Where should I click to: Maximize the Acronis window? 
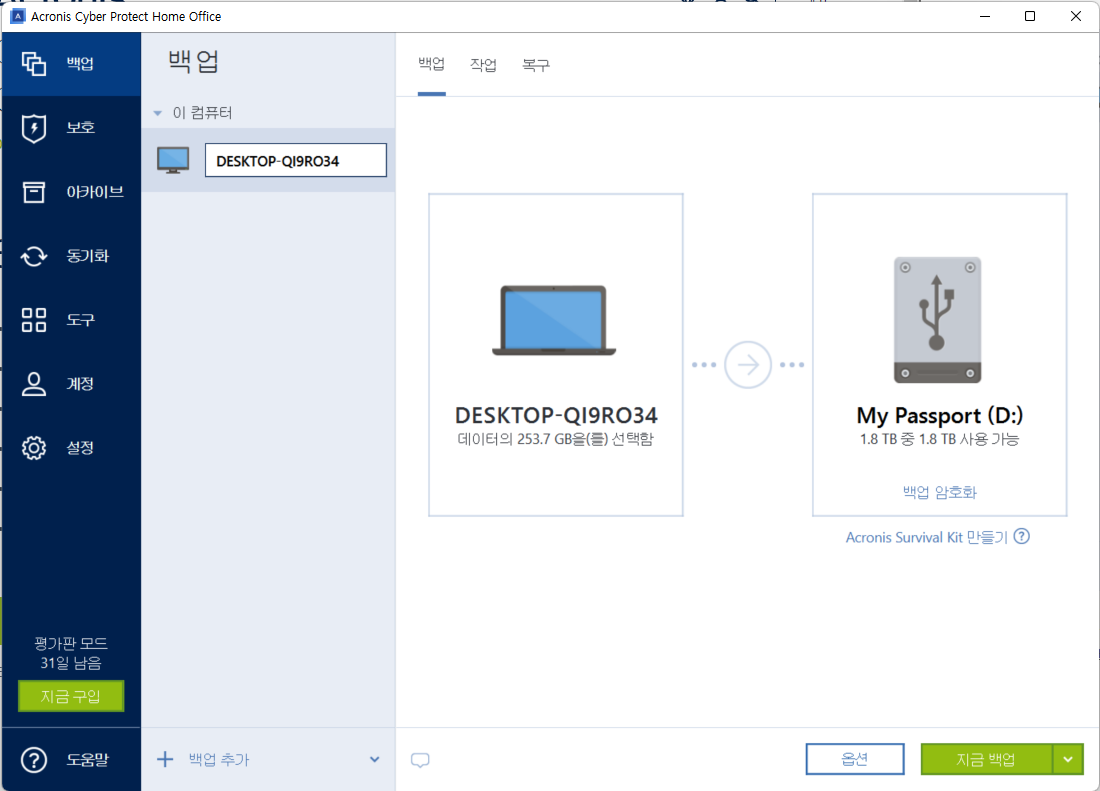(1030, 16)
